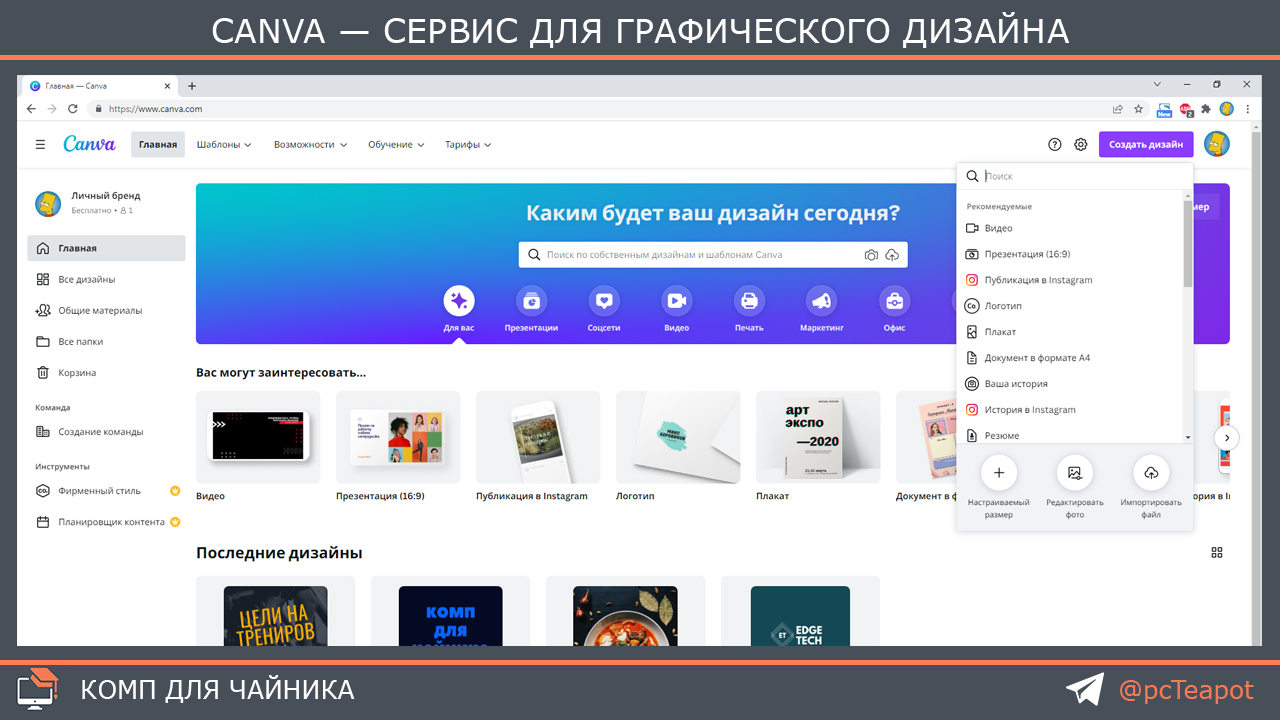Open the help question mark icon
Screen dimensions: 1280x720
point(1054,144)
